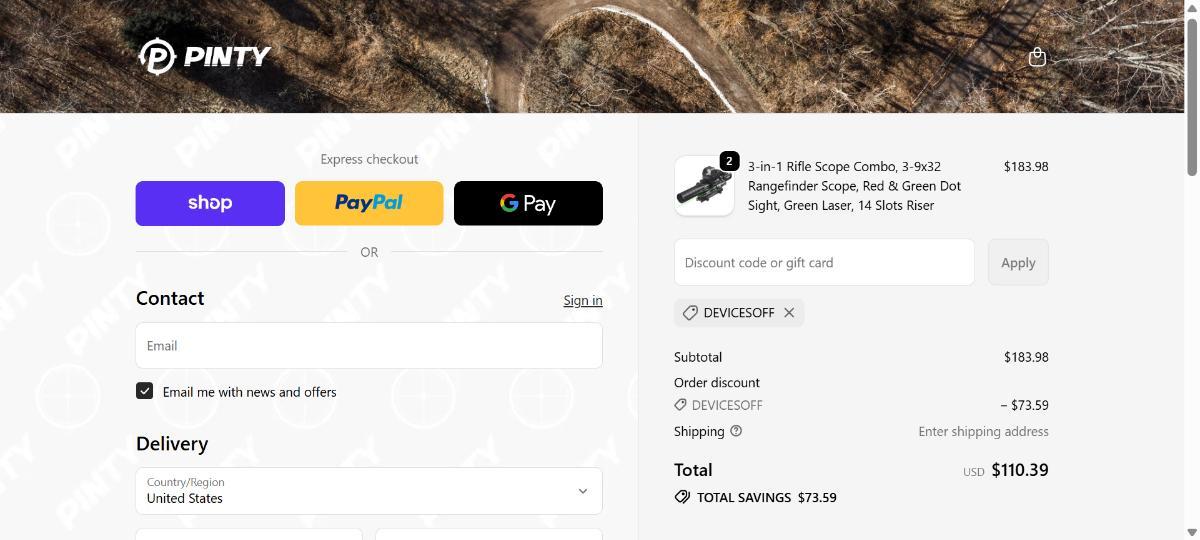Click the rifle scope product thumbnail

coord(702,188)
